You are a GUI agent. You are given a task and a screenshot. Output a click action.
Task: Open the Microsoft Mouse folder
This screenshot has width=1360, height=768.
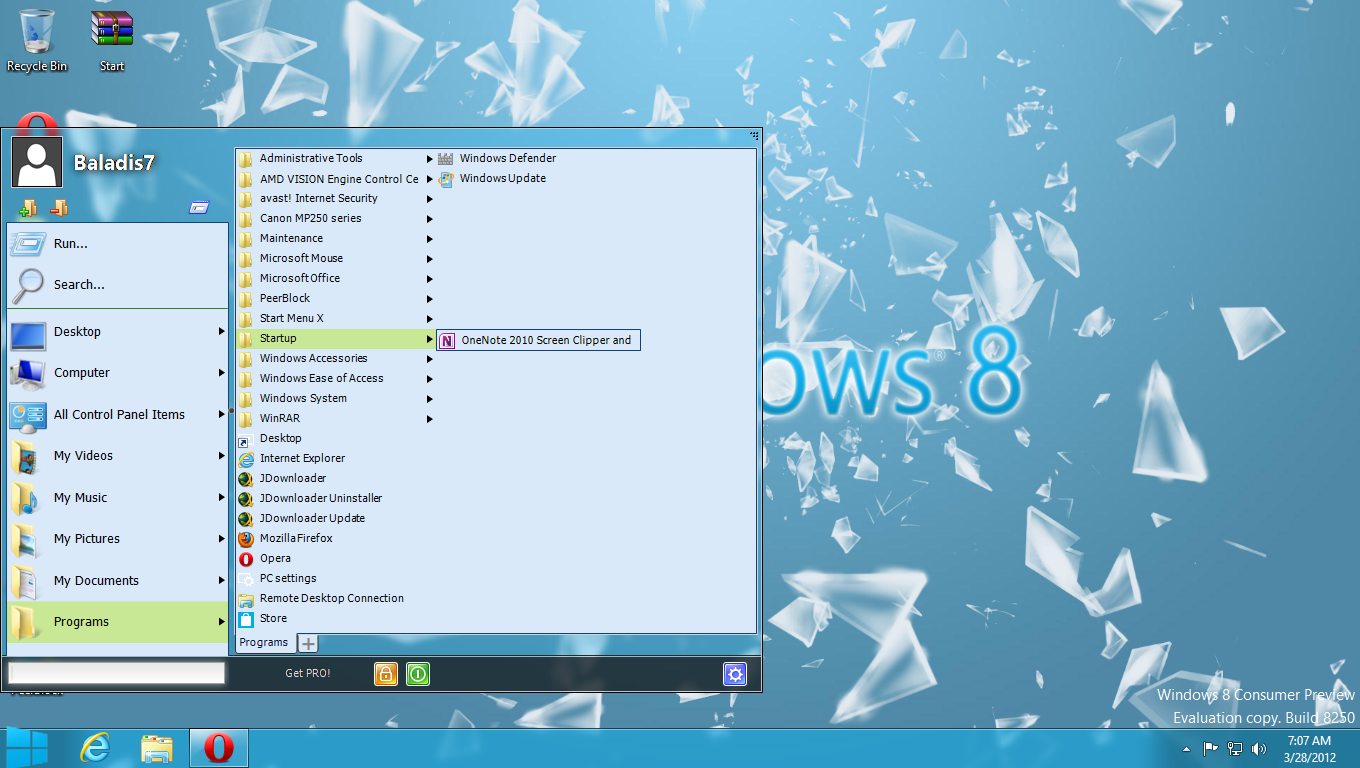(x=336, y=258)
